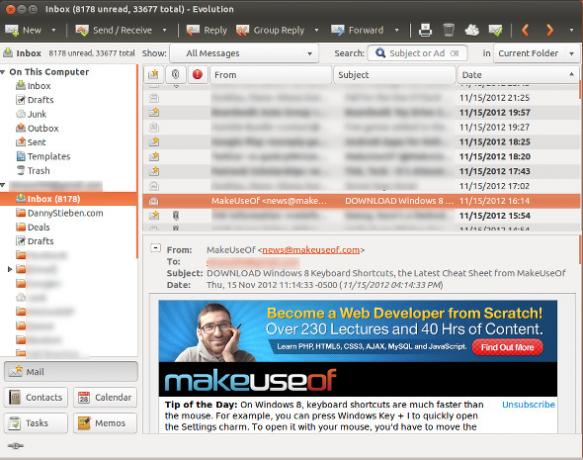Go to previous message arrow
The width and height of the screenshot is (583, 460).
click(525, 30)
